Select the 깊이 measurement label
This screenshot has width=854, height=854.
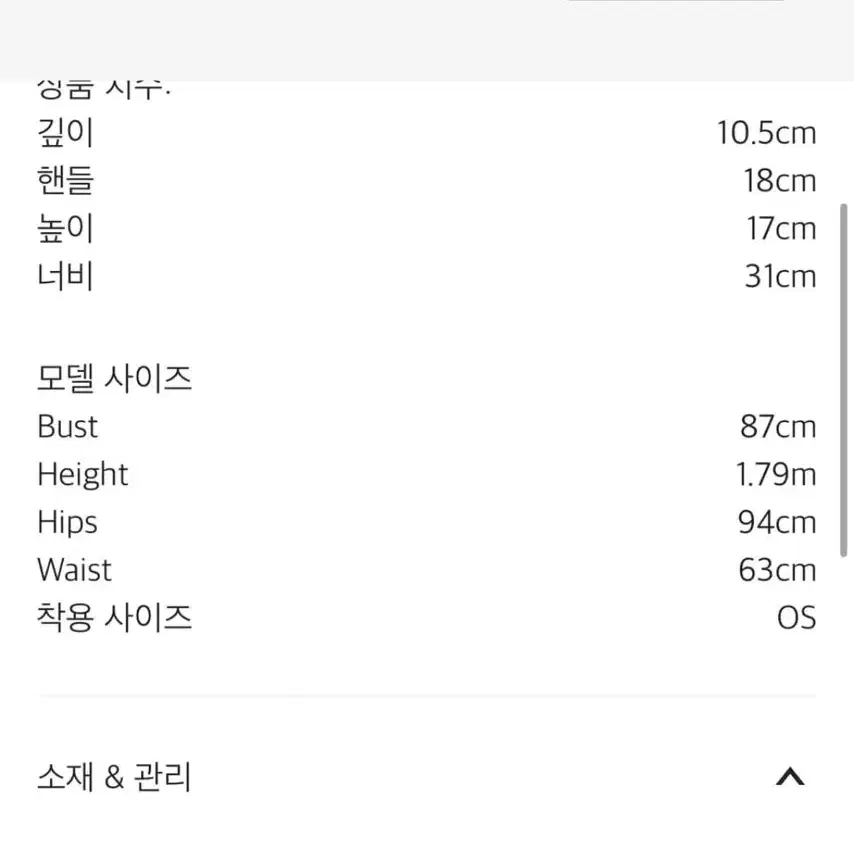[65, 133]
